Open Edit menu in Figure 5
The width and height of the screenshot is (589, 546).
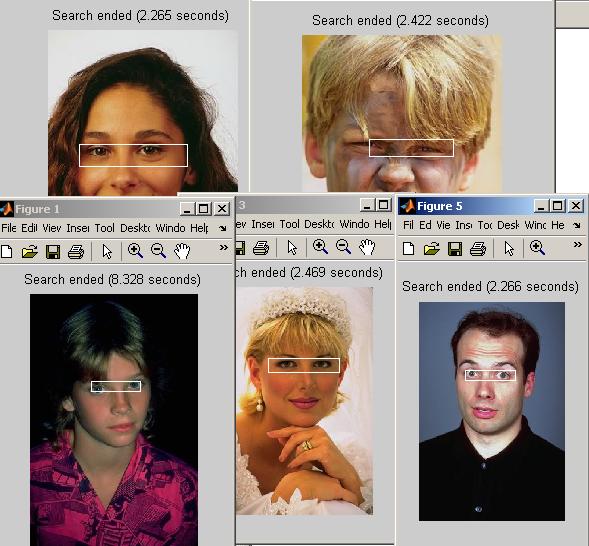[x=425, y=225]
